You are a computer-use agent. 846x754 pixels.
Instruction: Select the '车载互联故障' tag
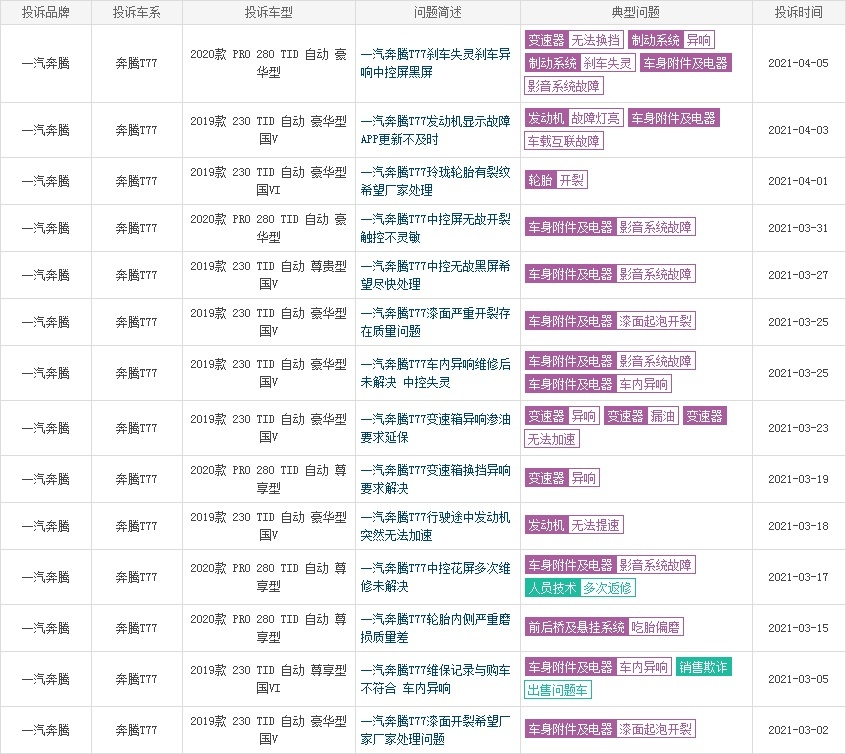[x=564, y=141]
